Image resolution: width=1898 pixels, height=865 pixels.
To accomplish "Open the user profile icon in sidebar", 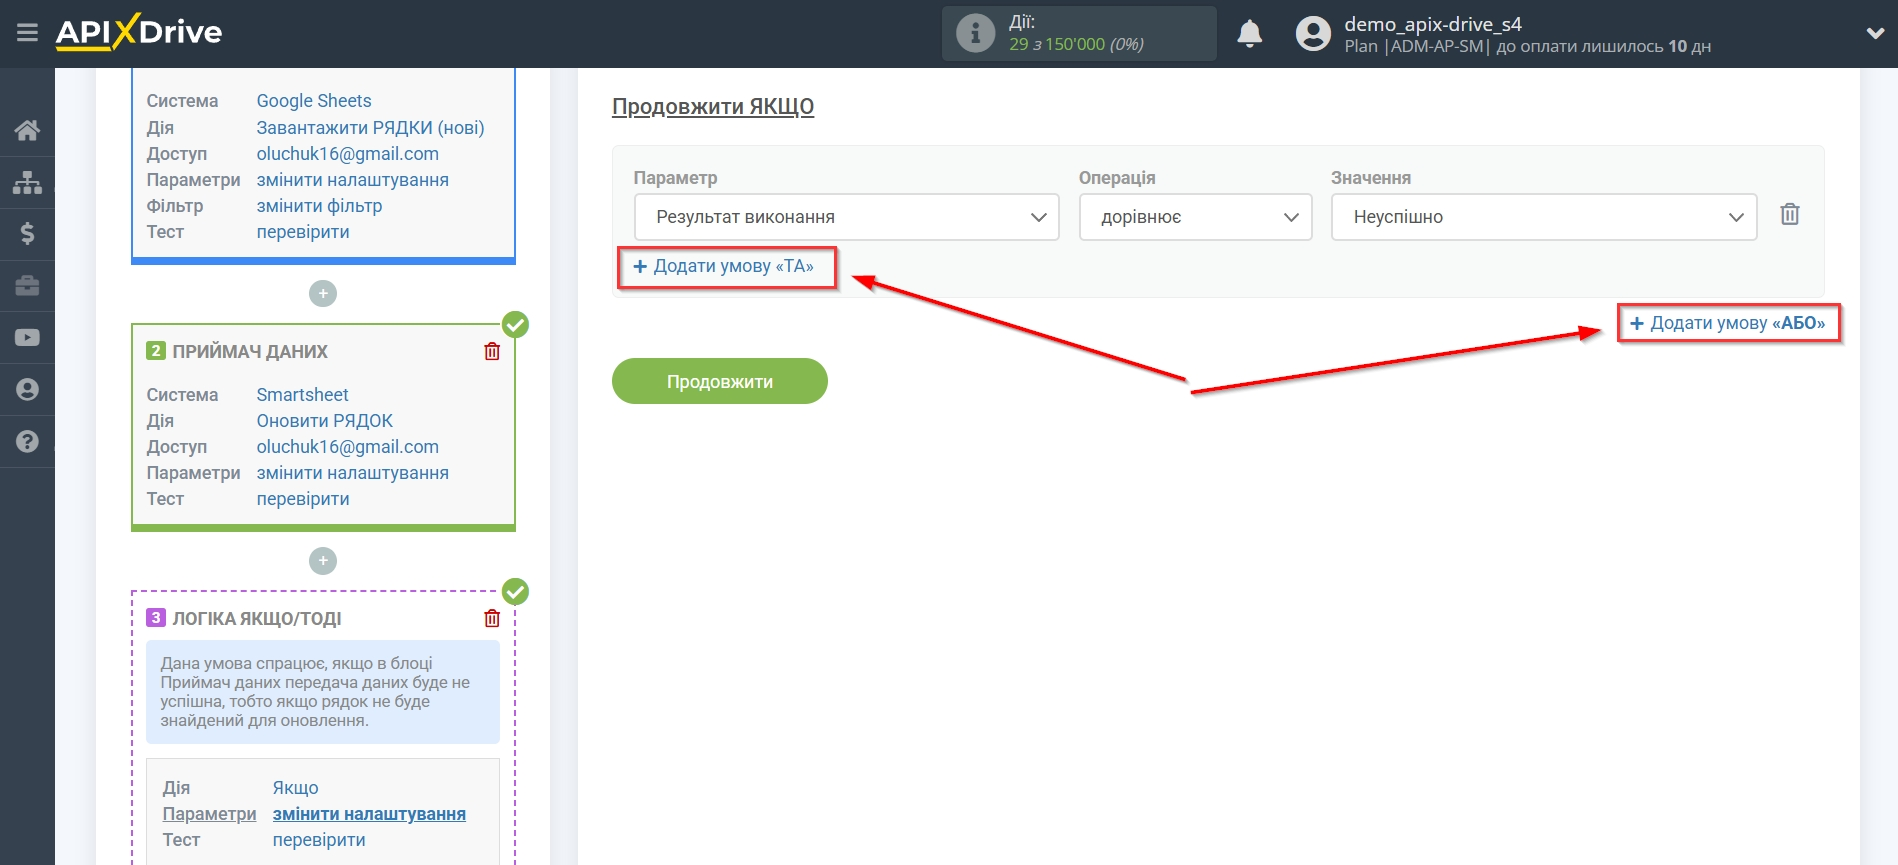I will point(27,389).
